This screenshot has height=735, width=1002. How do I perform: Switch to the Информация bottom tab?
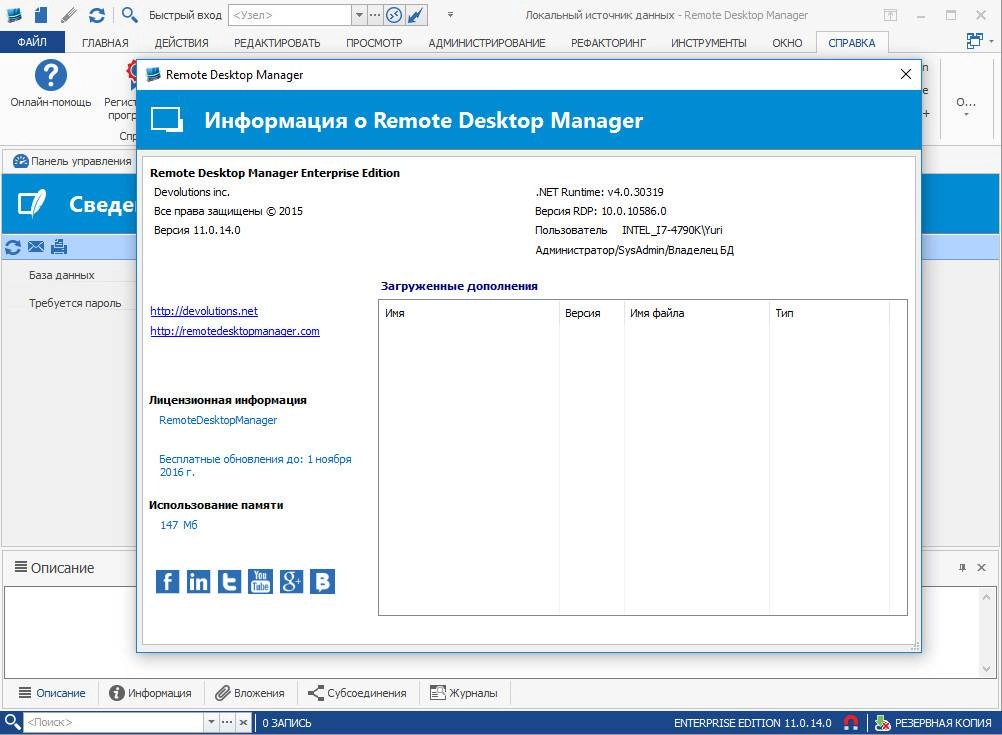[x=151, y=693]
